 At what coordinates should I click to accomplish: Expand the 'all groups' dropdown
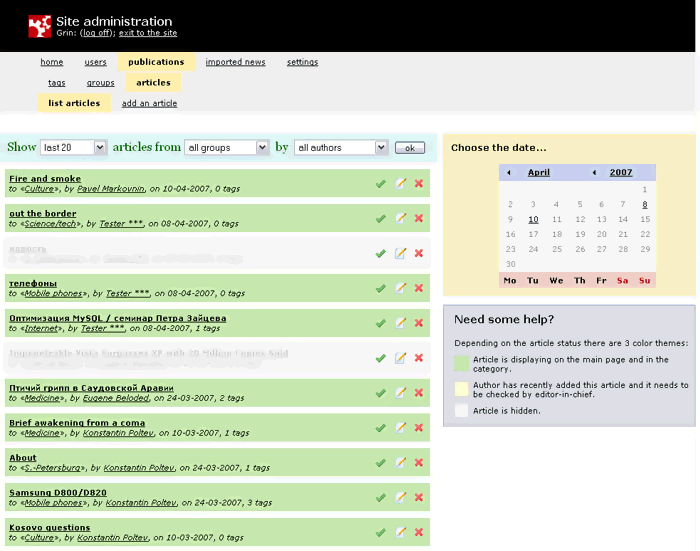(226, 148)
